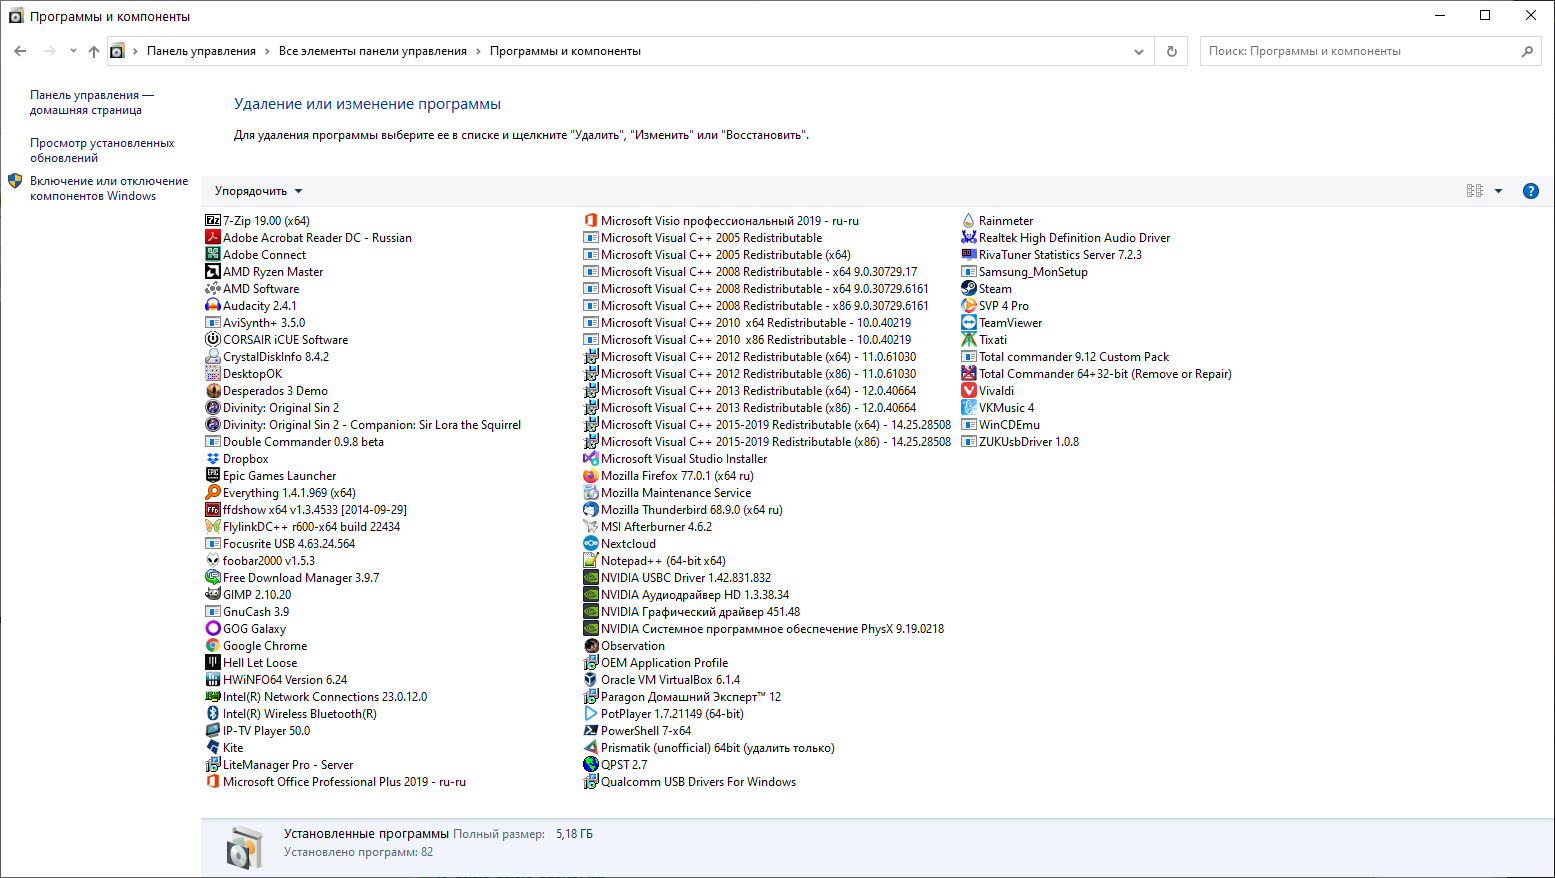The height and width of the screenshot is (878, 1555).
Task: Open the view options dropdown arrow
Action: 1498,191
